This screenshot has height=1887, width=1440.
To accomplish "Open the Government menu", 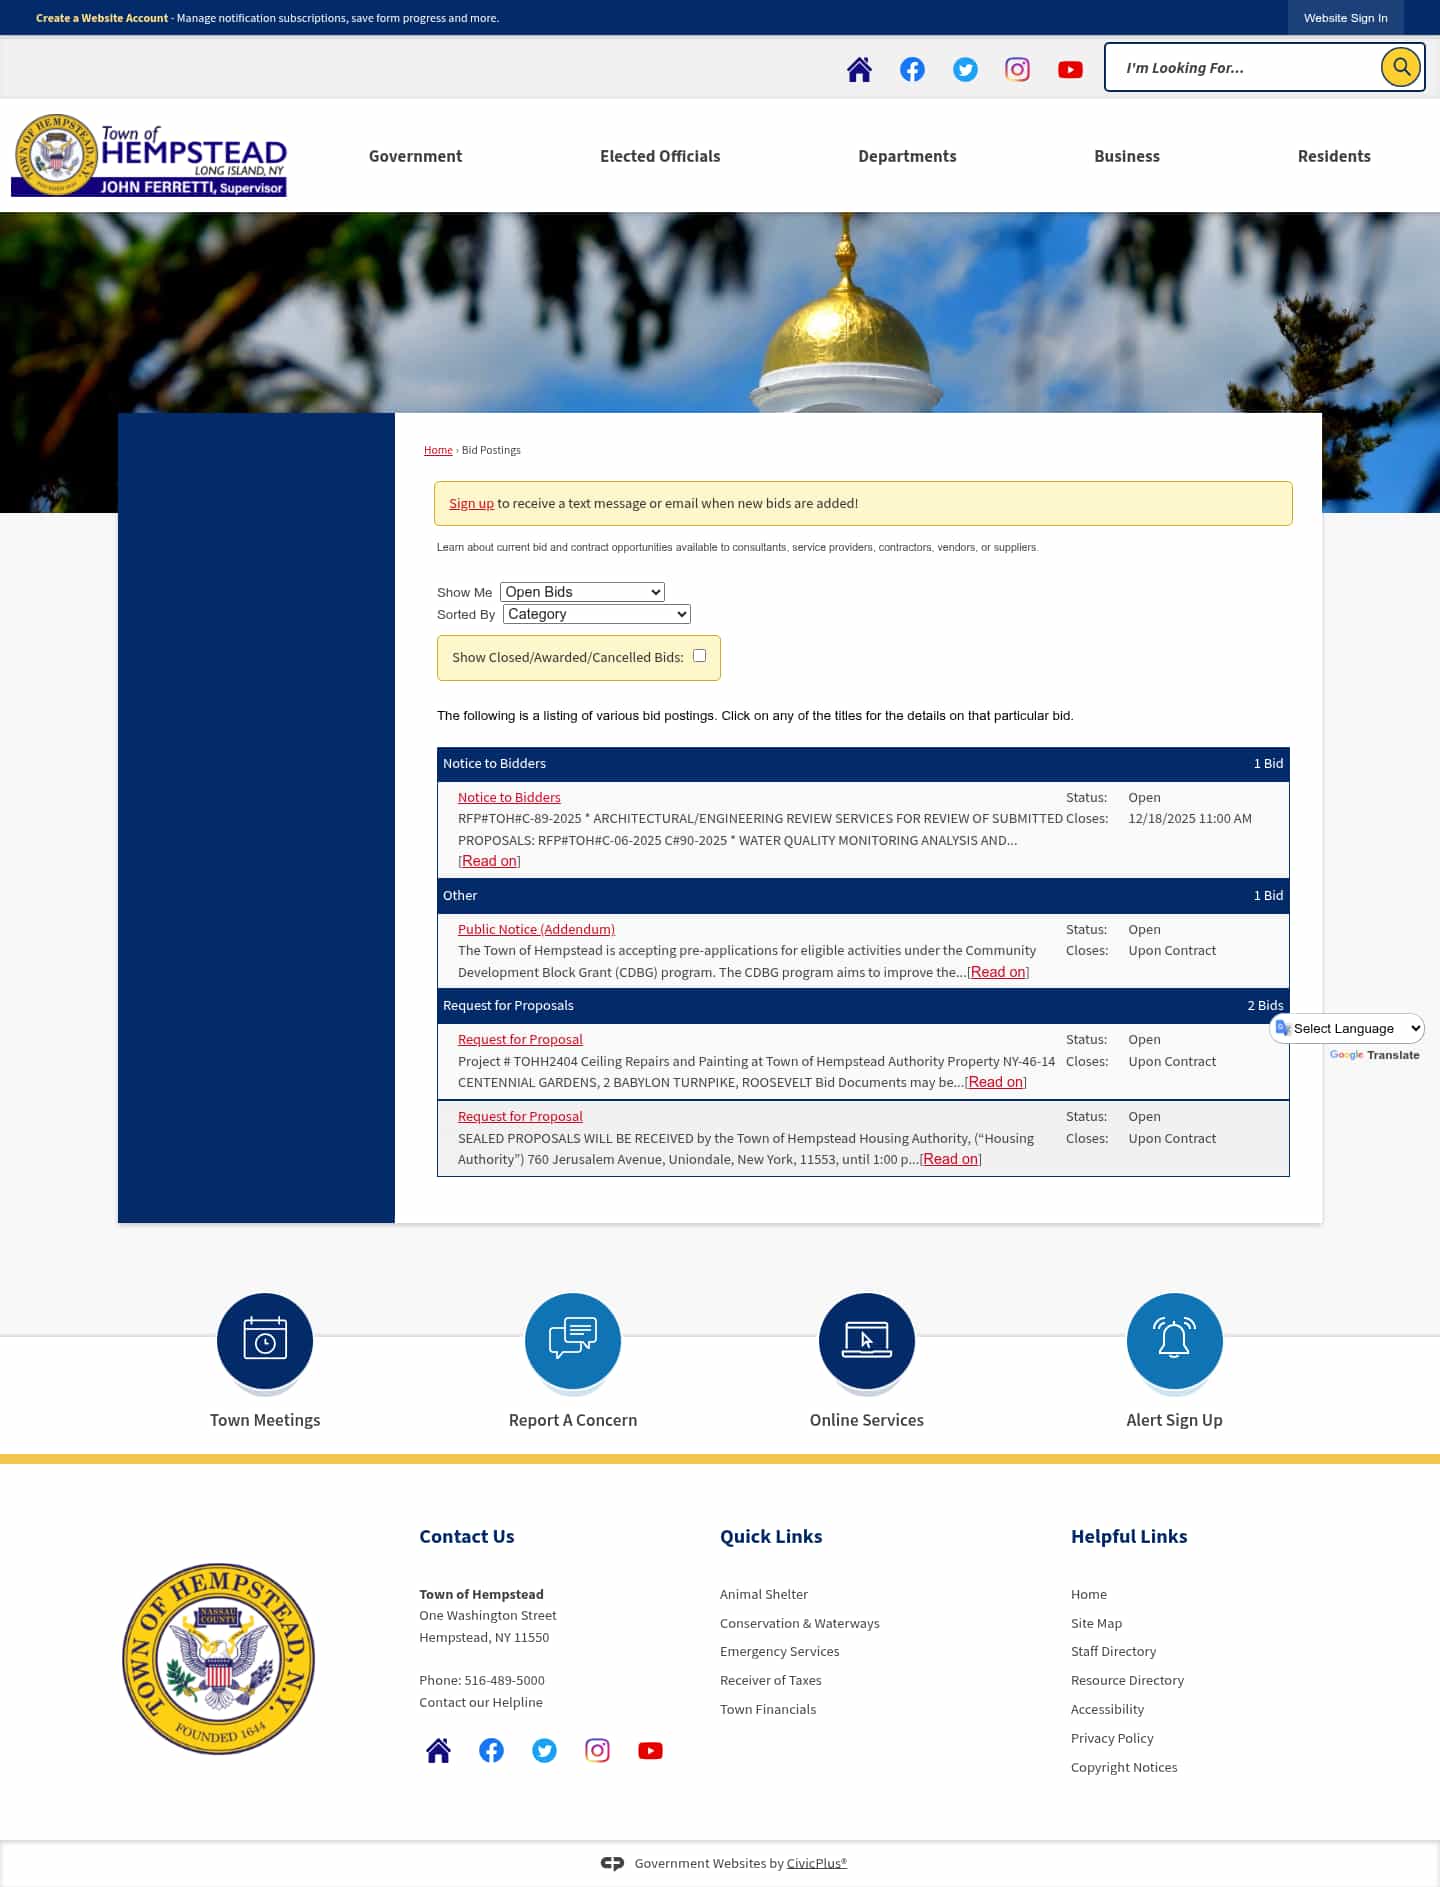I will click(x=415, y=156).
